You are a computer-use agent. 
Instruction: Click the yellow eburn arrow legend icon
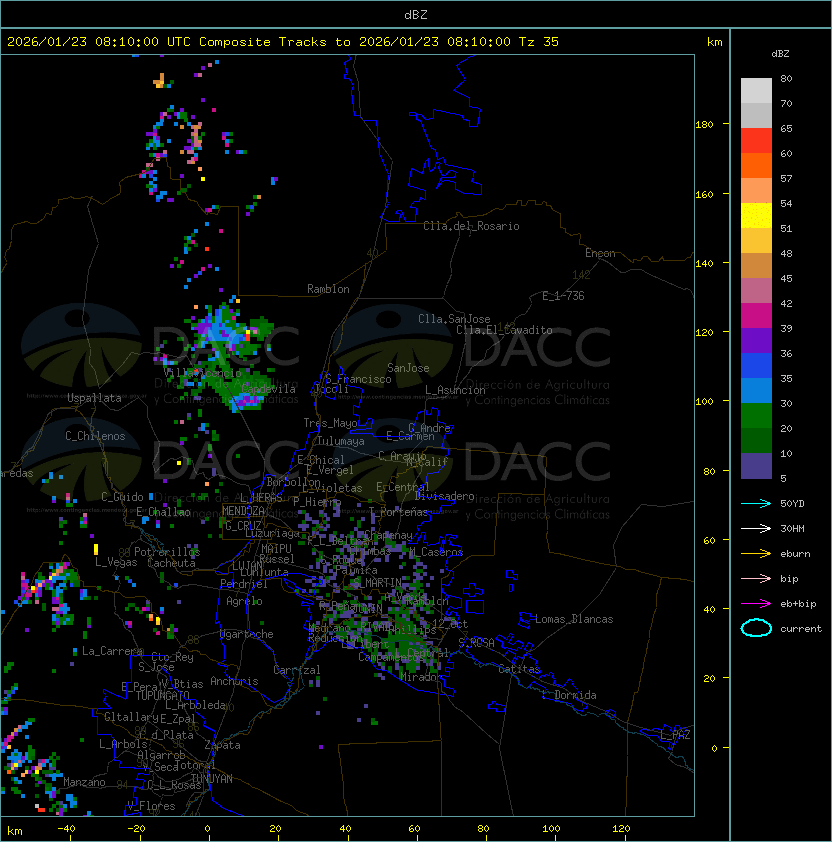coord(756,554)
